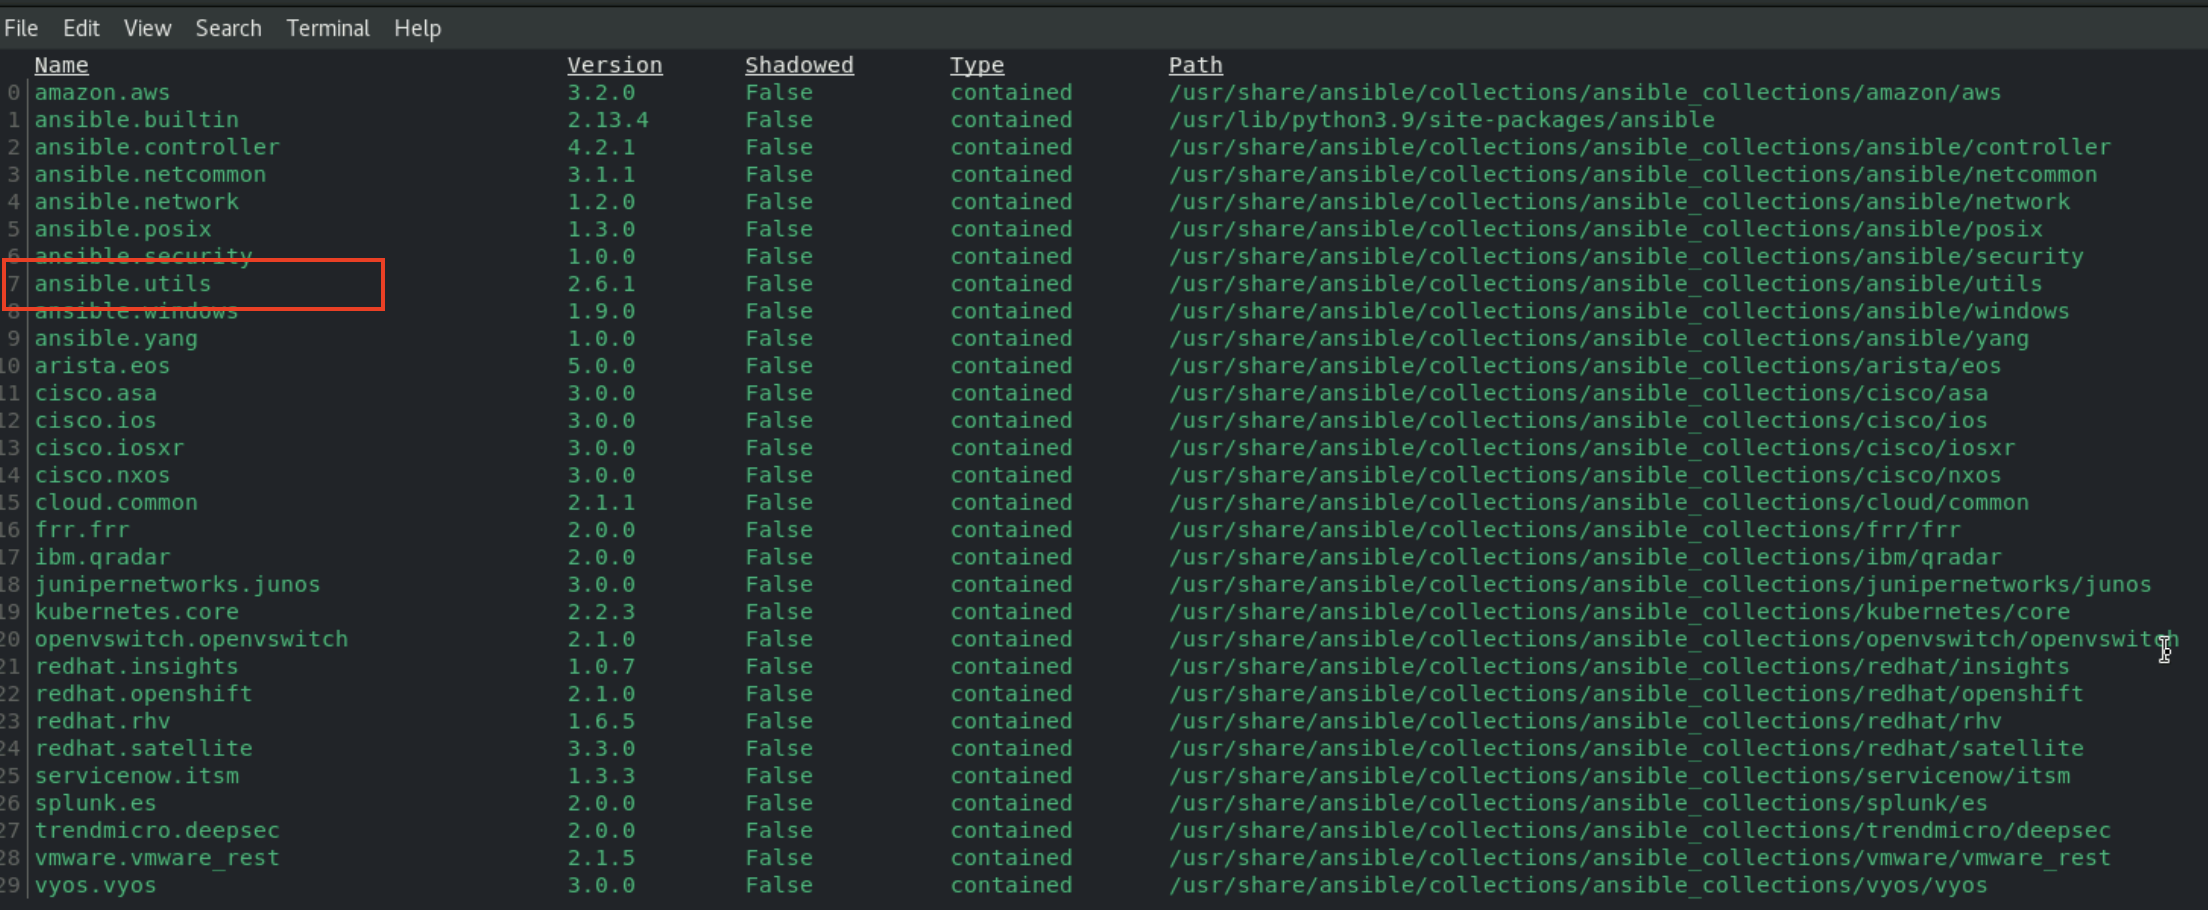Screen dimensions: 2208x910
Task: Click the Version column header
Action: coord(614,64)
